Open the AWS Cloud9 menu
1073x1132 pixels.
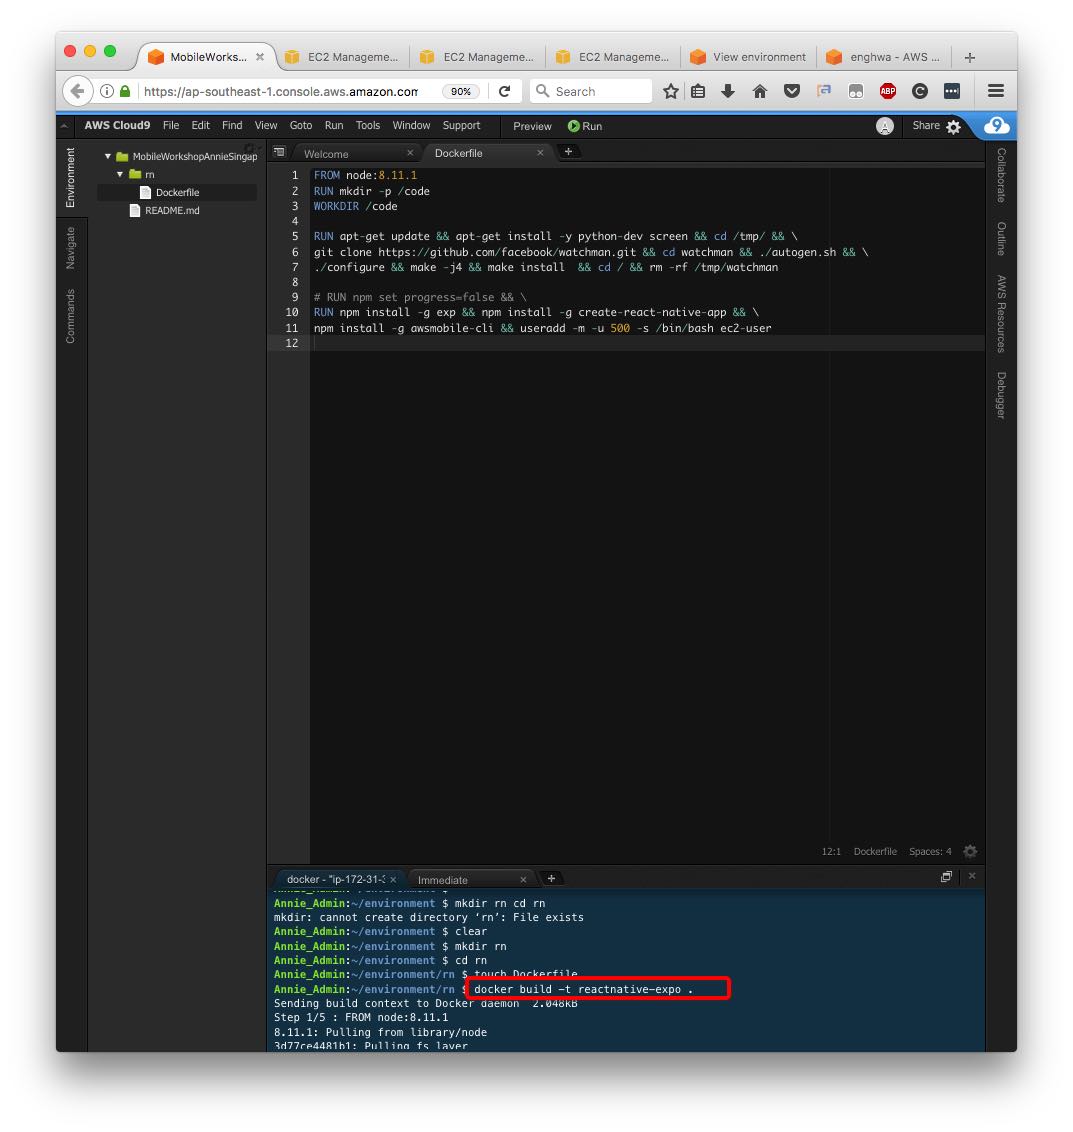117,126
